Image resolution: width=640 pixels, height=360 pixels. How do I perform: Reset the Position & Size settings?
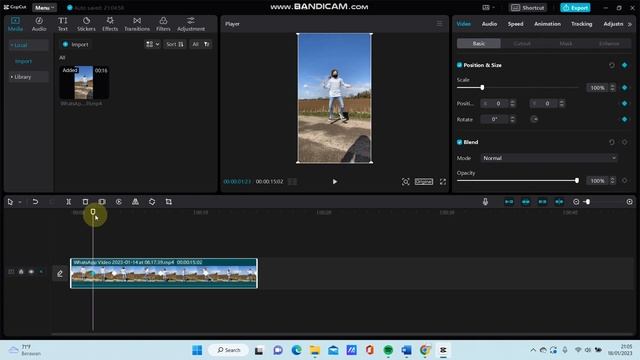tap(611, 65)
